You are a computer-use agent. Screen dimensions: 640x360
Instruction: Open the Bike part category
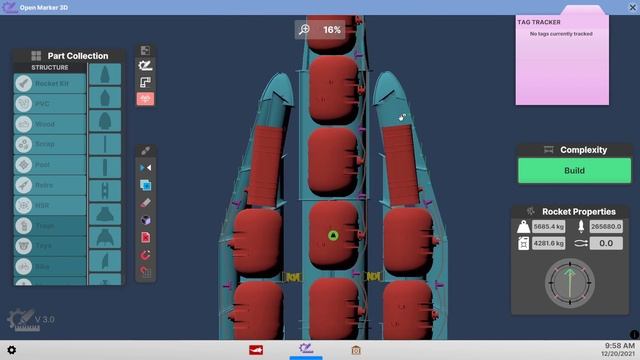[x=50, y=266]
